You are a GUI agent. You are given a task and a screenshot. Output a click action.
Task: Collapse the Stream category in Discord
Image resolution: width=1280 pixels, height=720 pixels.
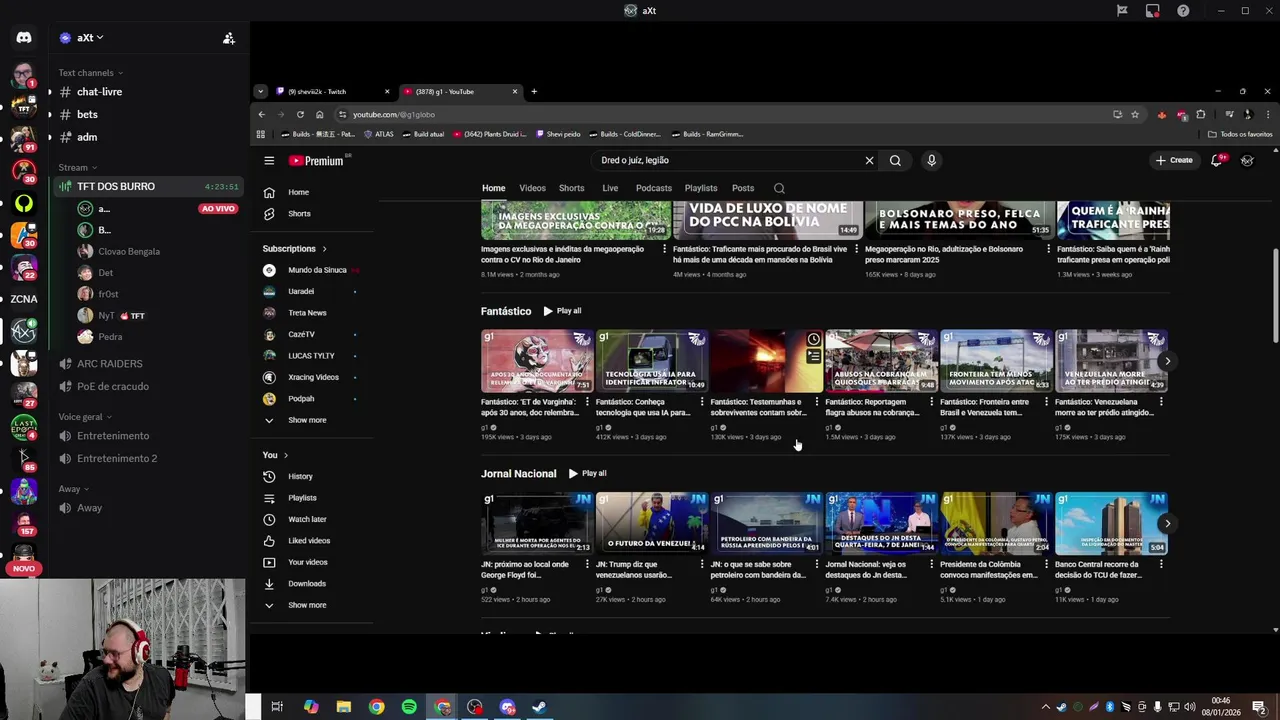click(x=77, y=167)
